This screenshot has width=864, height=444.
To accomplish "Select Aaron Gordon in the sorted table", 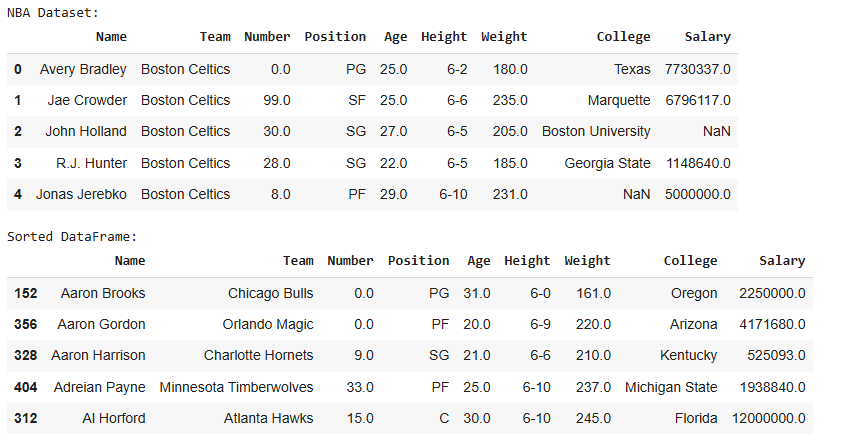I will pos(101,324).
